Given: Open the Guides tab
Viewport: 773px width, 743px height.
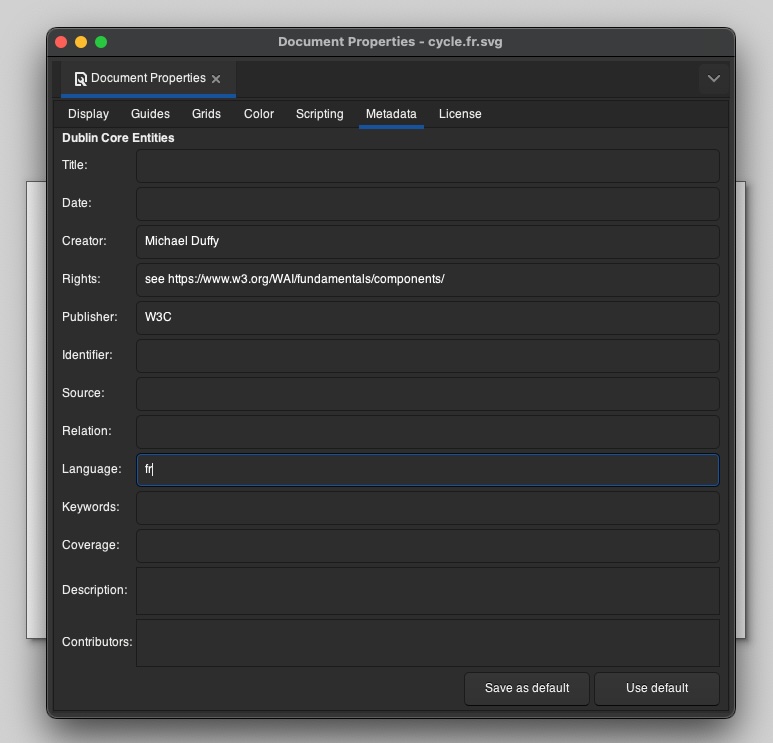Looking at the screenshot, I should [150, 114].
